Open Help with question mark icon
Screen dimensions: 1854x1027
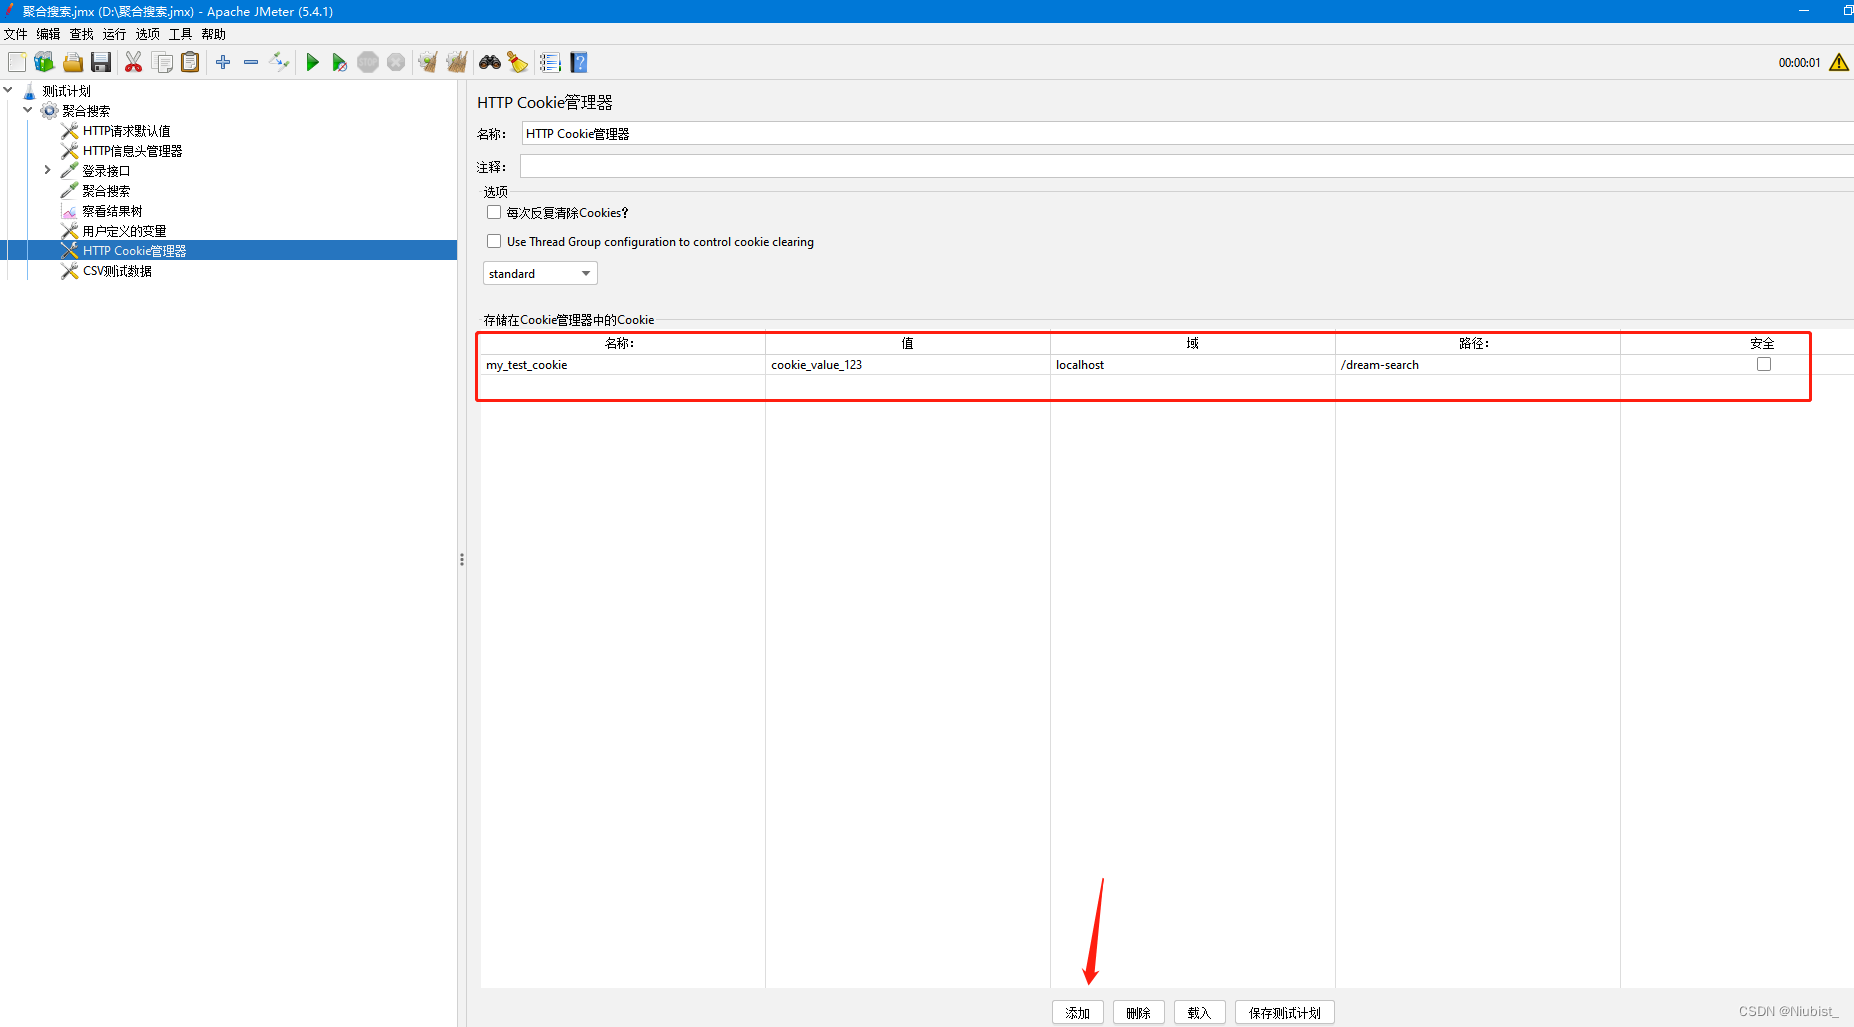tap(579, 62)
